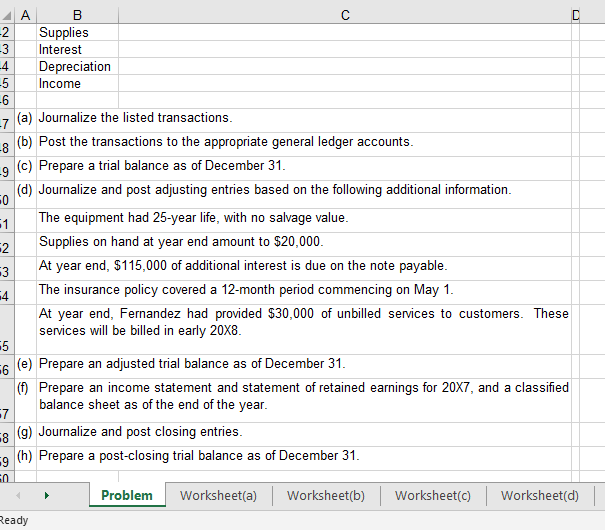Click the (b) label cell
Viewport: 605px width, 530px height.
tap(25, 145)
